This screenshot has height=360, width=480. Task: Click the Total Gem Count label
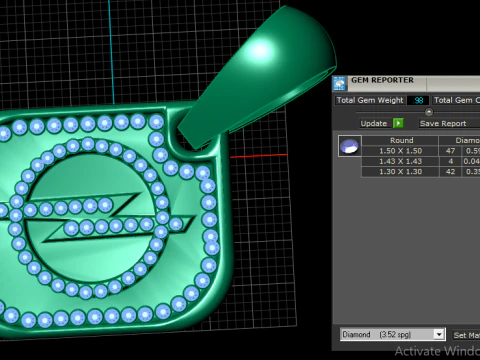tap(456, 100)
